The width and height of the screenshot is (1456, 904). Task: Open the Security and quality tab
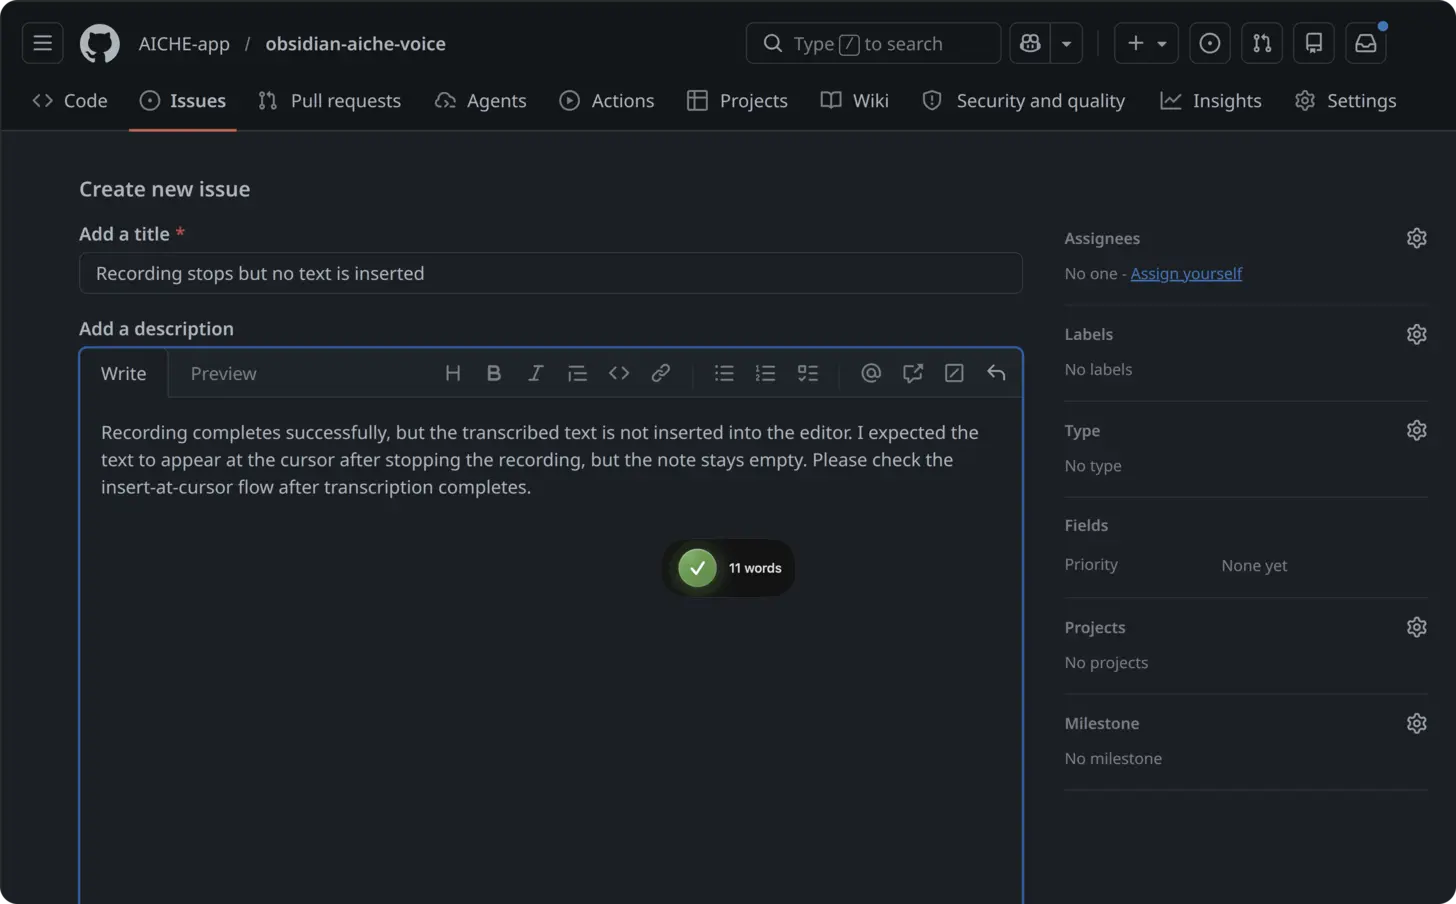click(x=1024, y=101)
